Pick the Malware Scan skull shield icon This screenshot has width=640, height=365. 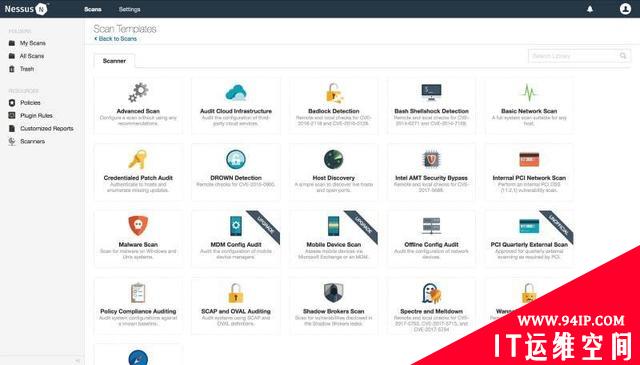coord(138,226)
